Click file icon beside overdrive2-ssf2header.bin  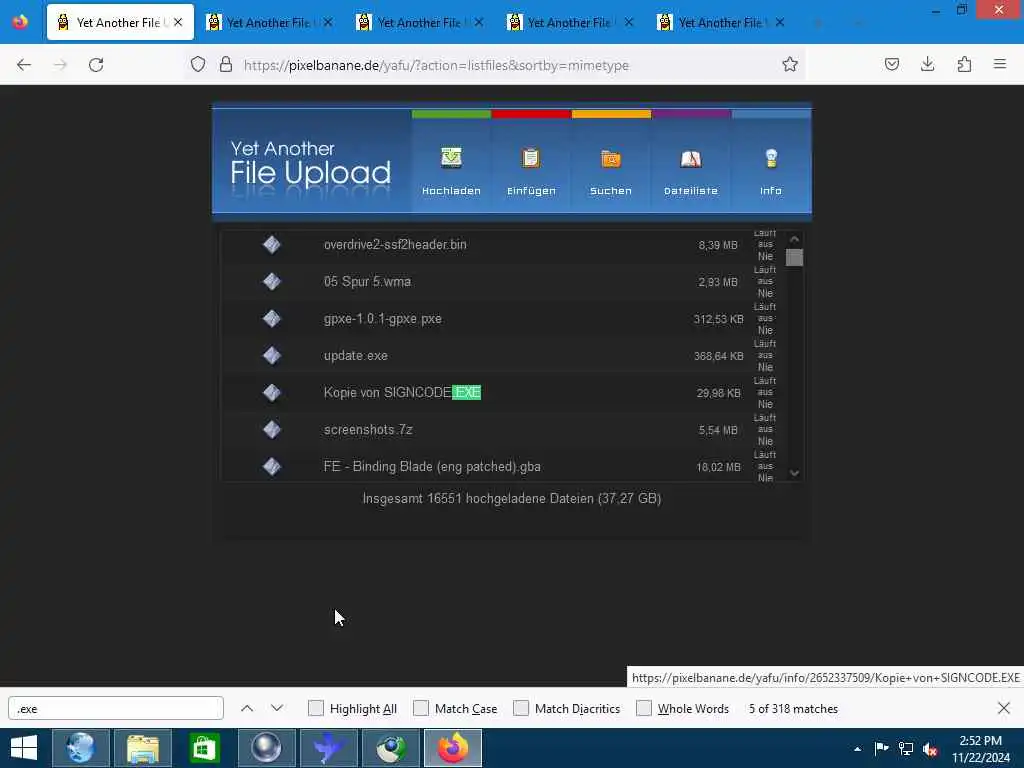(x=272, y=245)
